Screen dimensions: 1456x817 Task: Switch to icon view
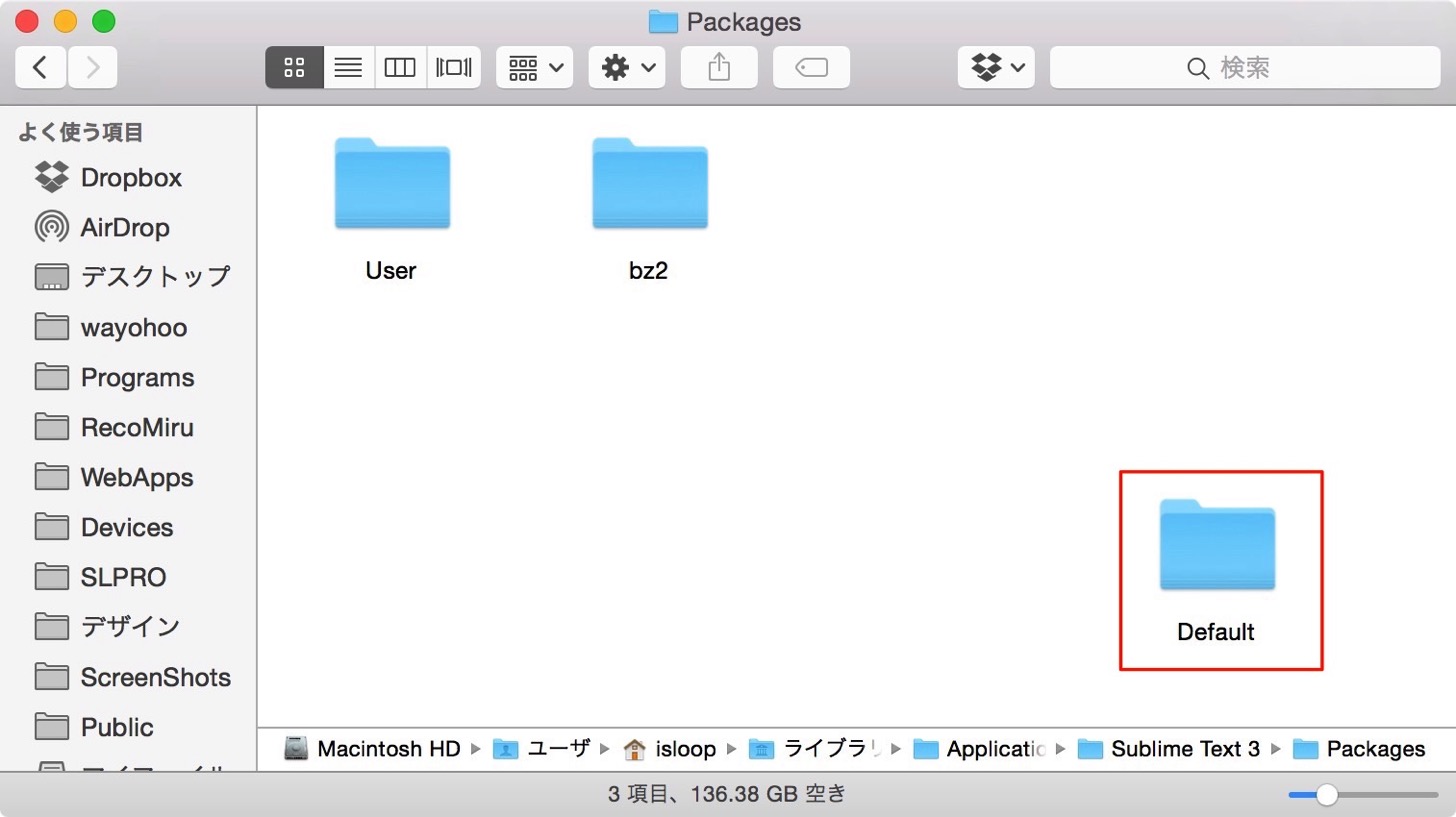[294, 67]
